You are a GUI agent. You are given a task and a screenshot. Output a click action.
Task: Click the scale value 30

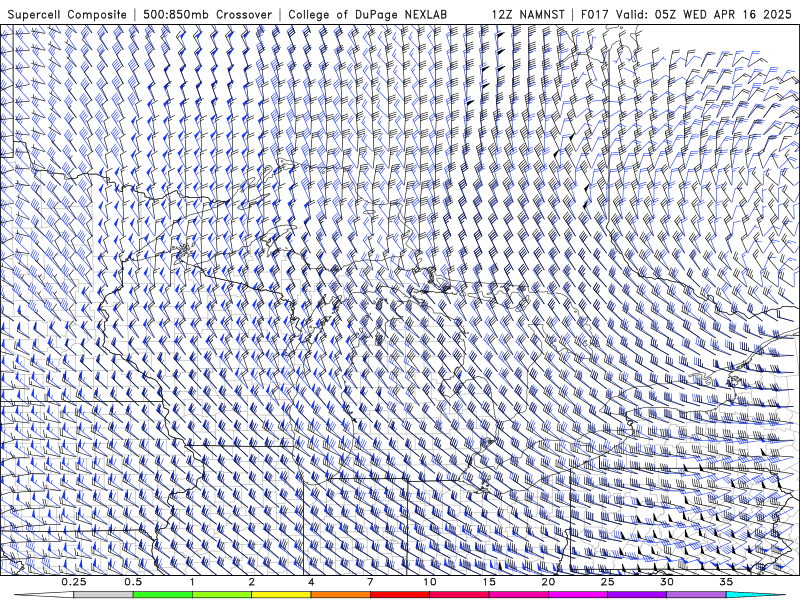(x=667, y=582)
